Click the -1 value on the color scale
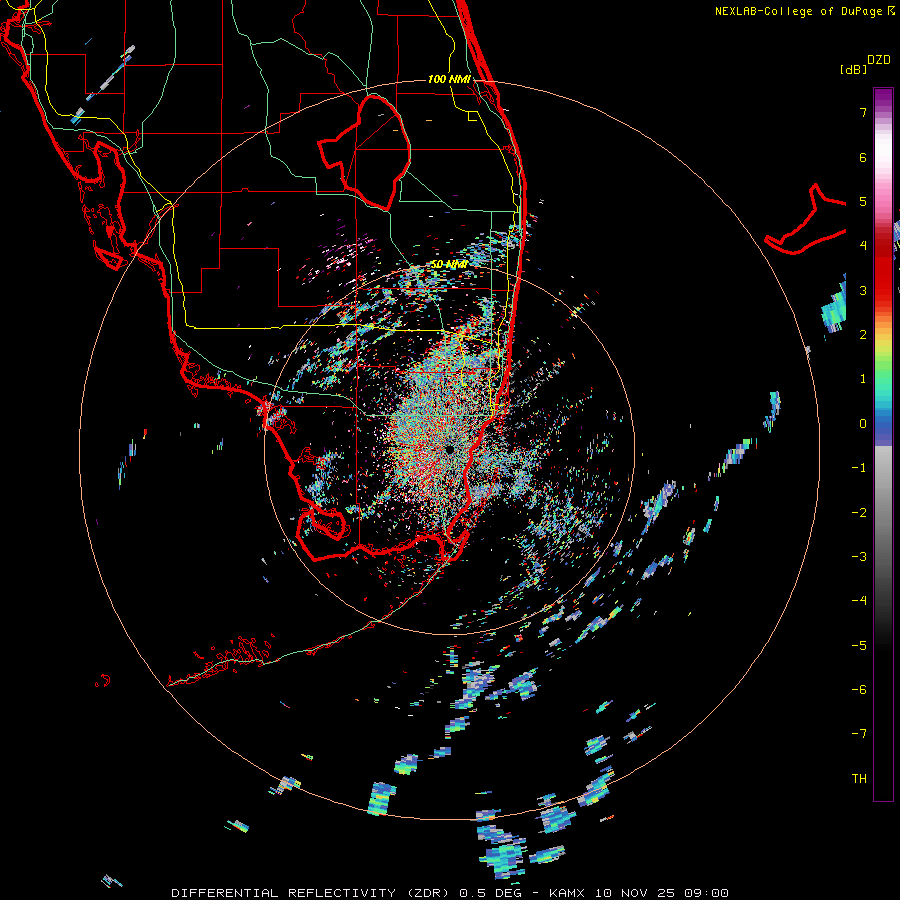This screenshot has width=900, height=900. [859, 468]
